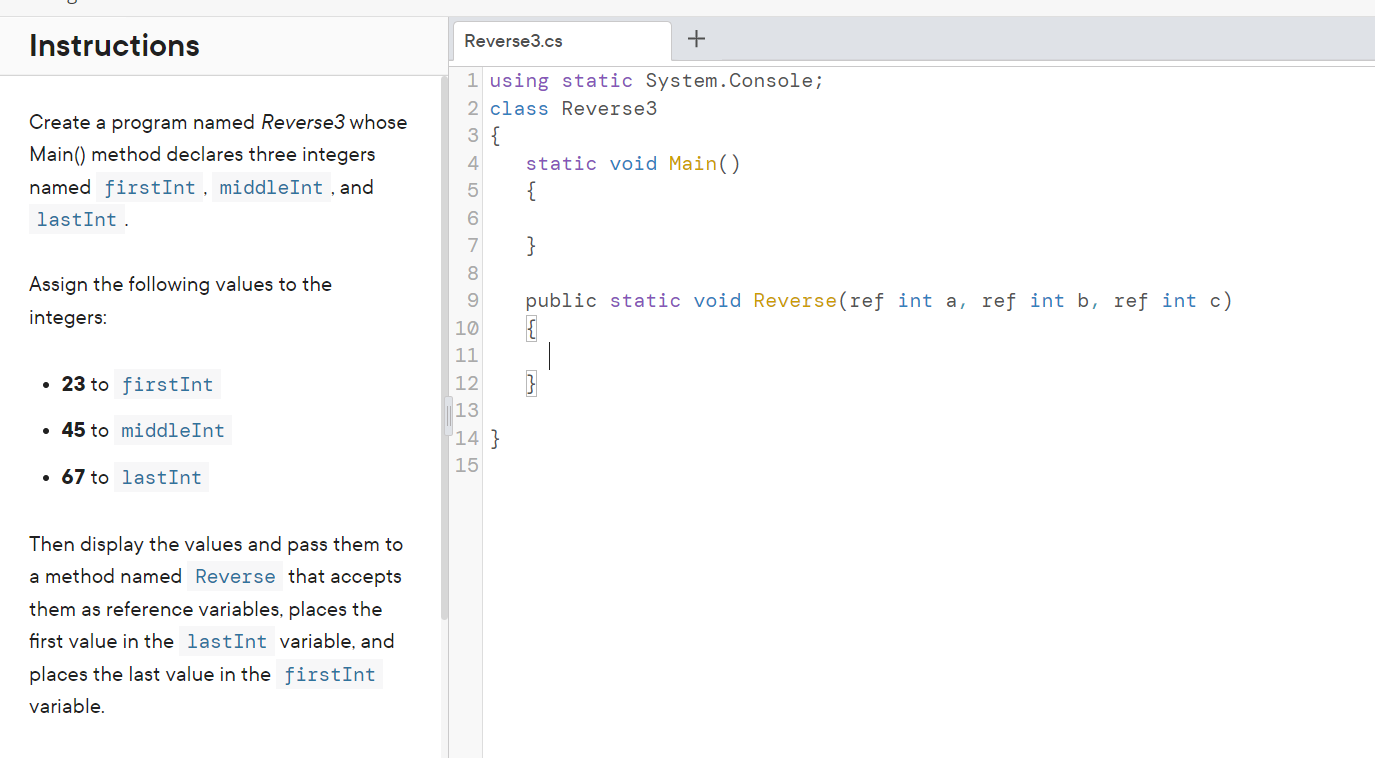Click line number 1 in the gutter
This screenshot has height=758, width=1375.
472,80
